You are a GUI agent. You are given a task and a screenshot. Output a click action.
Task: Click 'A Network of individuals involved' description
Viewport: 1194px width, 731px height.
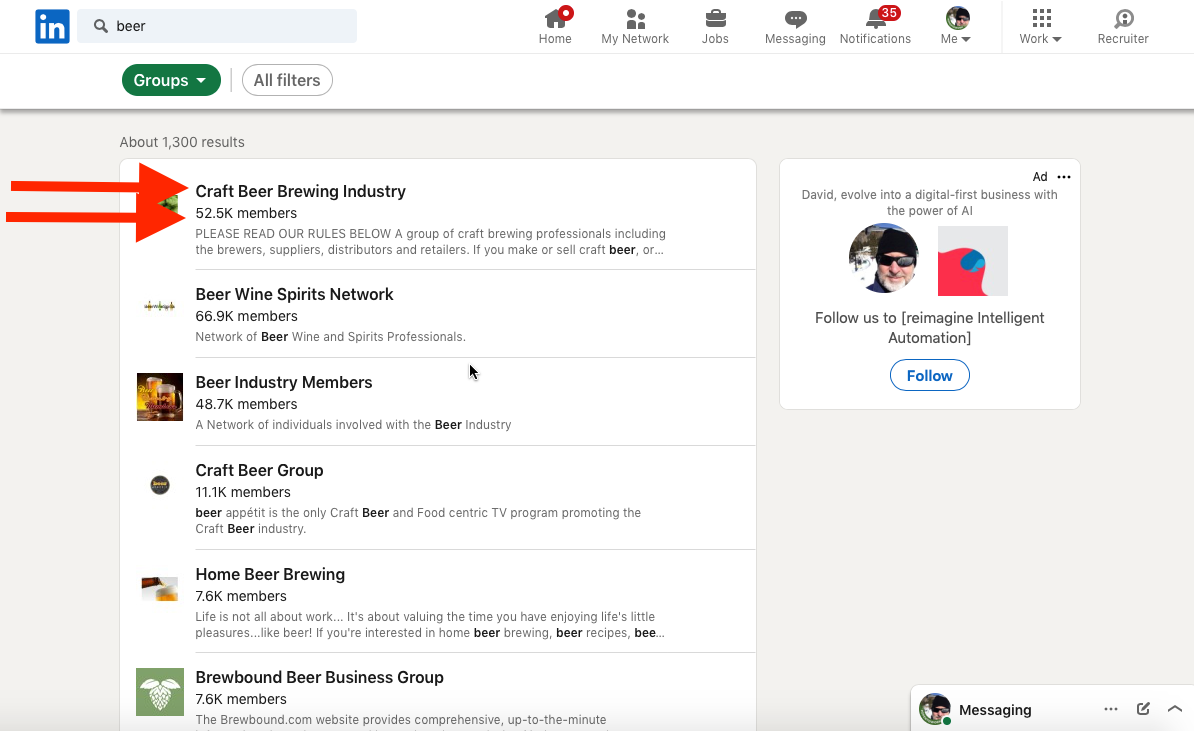pyautogui.click(x=353, y=425)
